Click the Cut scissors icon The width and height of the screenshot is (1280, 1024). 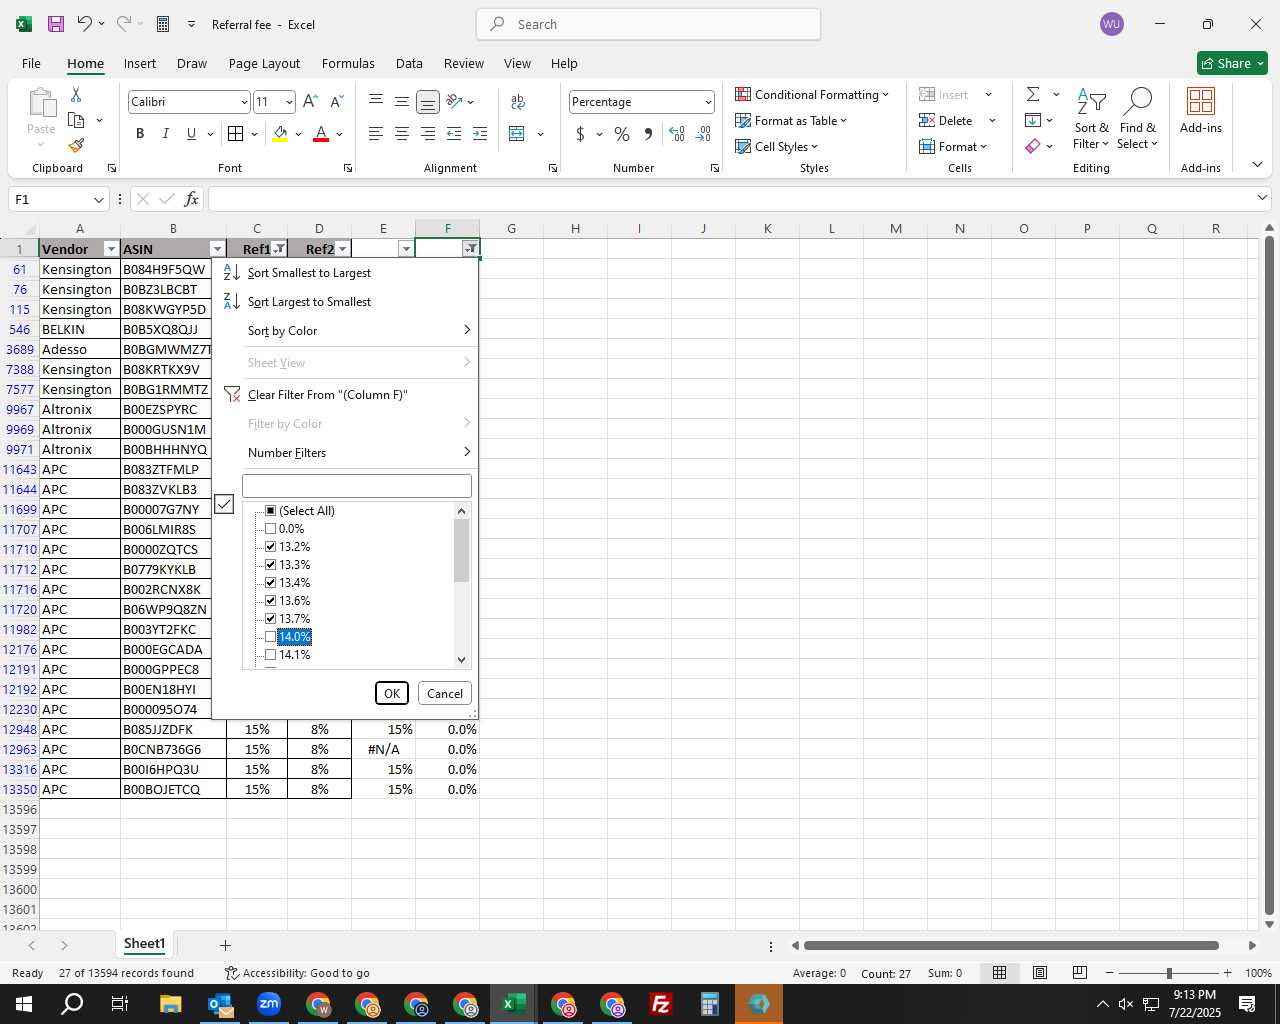pyautogui.click(x=76, y=94)
